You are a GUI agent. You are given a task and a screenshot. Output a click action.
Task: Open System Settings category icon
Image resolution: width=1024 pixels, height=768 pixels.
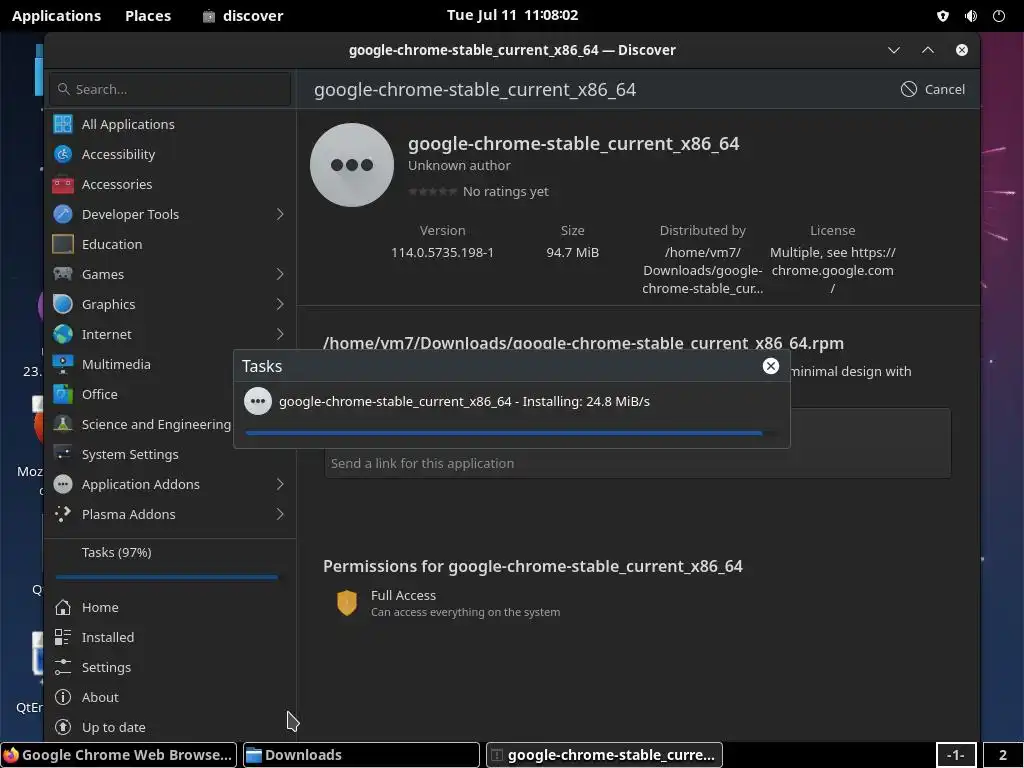(x=63, y=455)
